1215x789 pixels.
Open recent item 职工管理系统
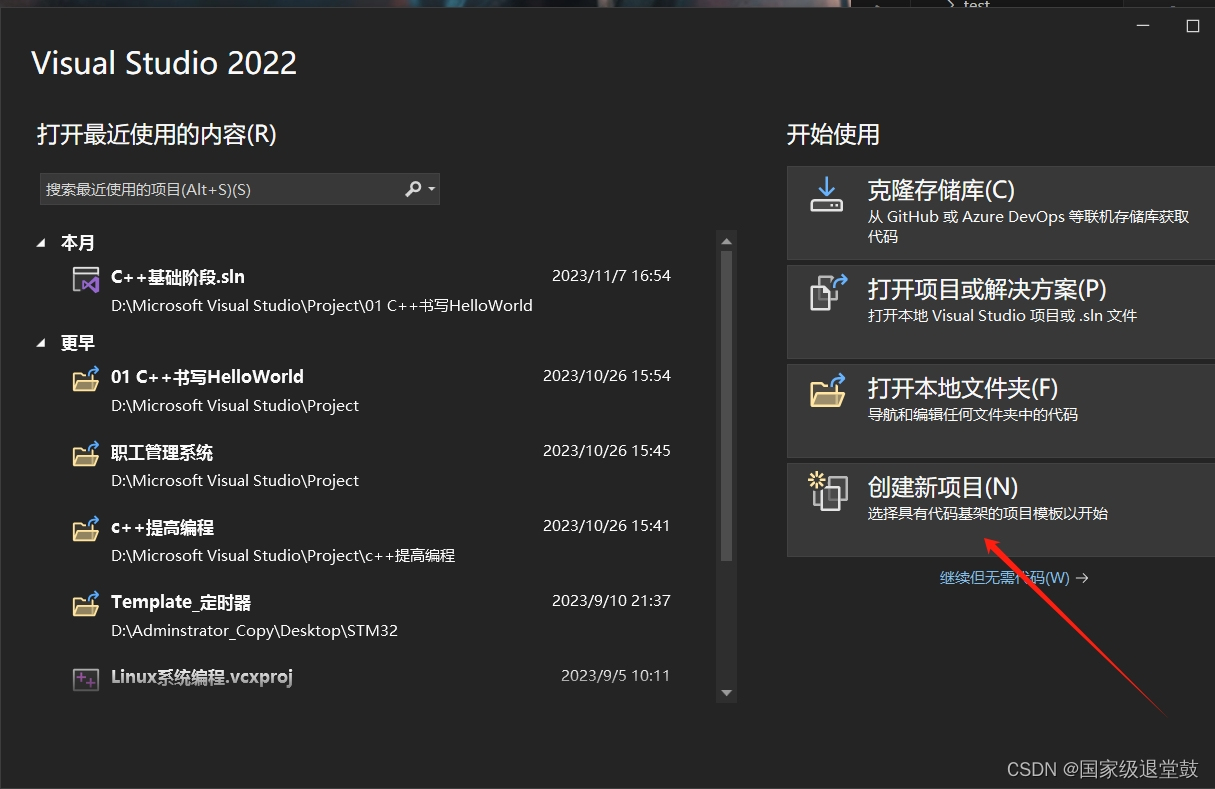(x=372, y=465)
